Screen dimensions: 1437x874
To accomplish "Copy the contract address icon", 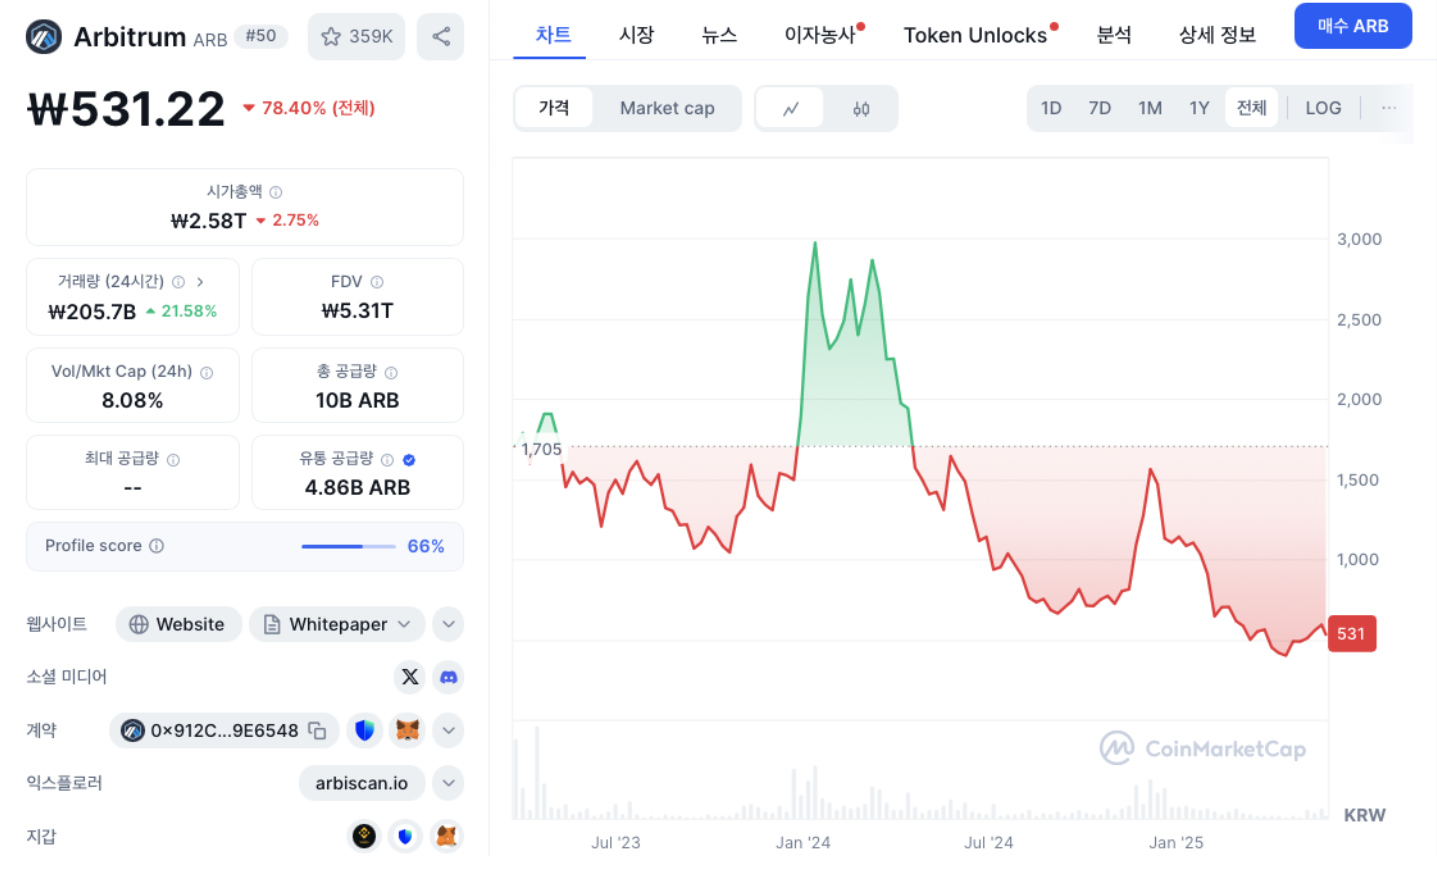I will [x=317, y=731].
